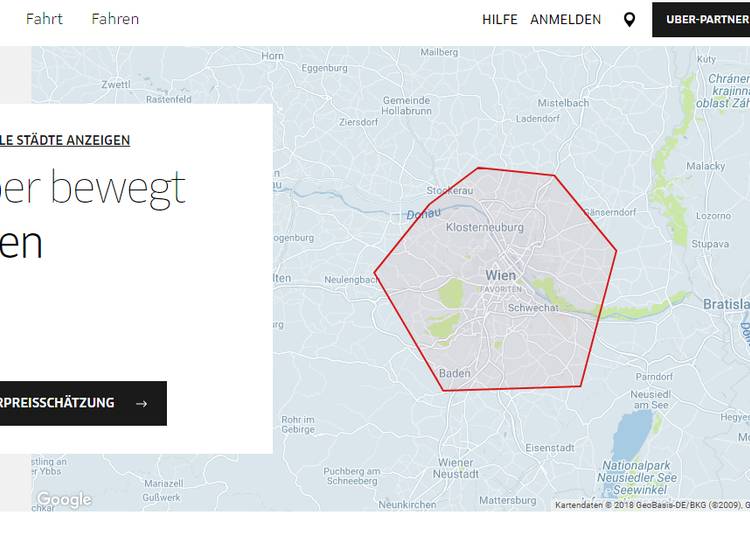Click Klosterneuburg on the map

tap(485, 227)
